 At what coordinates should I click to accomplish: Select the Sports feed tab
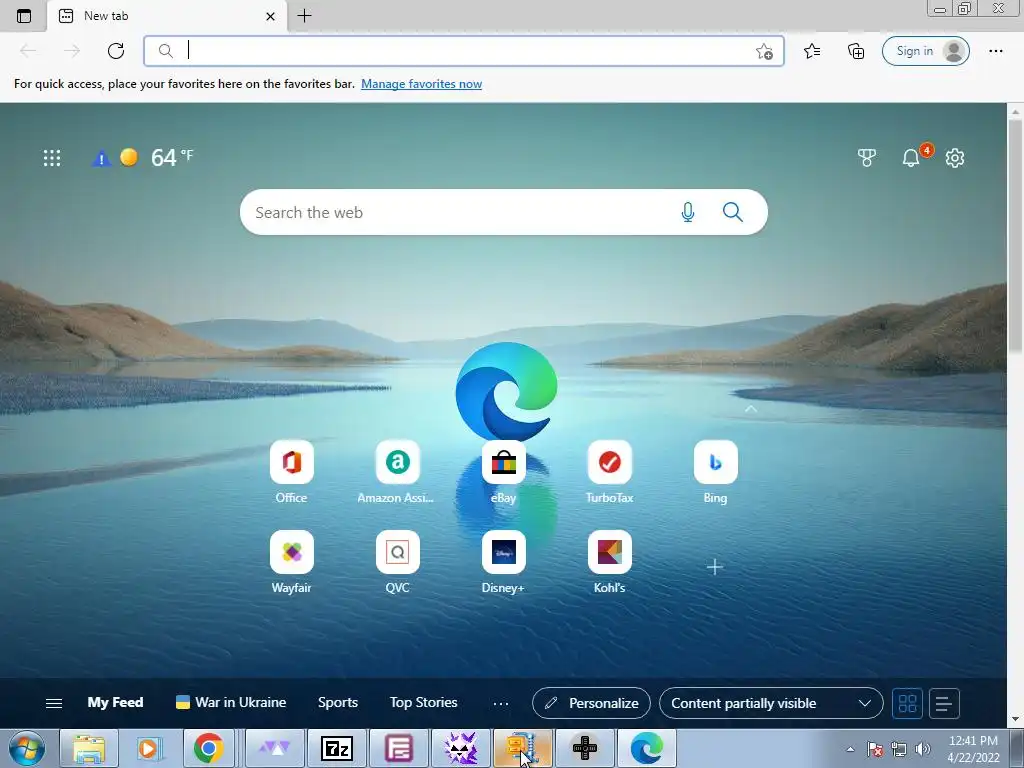click(338, 703)
